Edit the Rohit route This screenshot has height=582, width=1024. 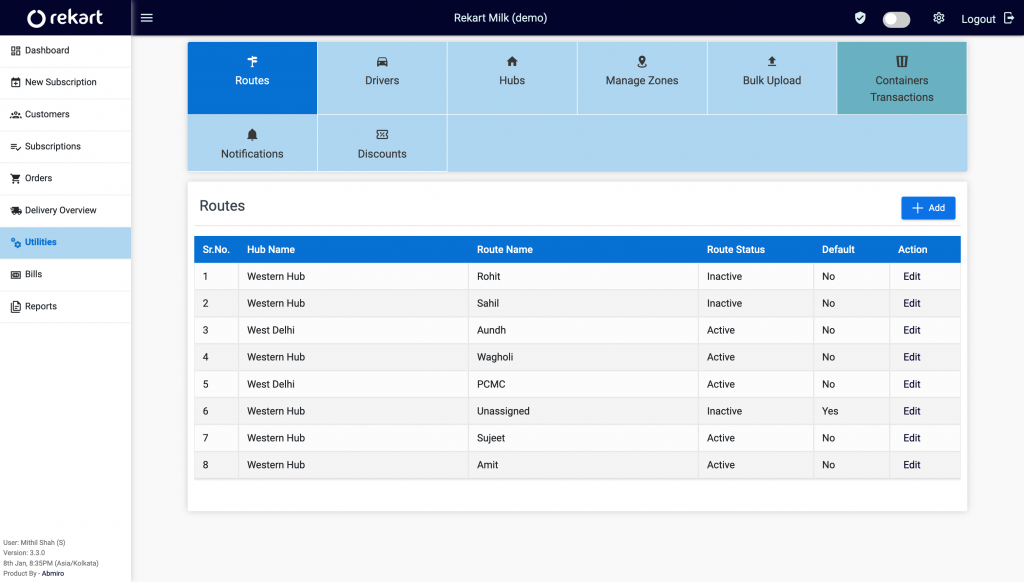pos(912,276)
